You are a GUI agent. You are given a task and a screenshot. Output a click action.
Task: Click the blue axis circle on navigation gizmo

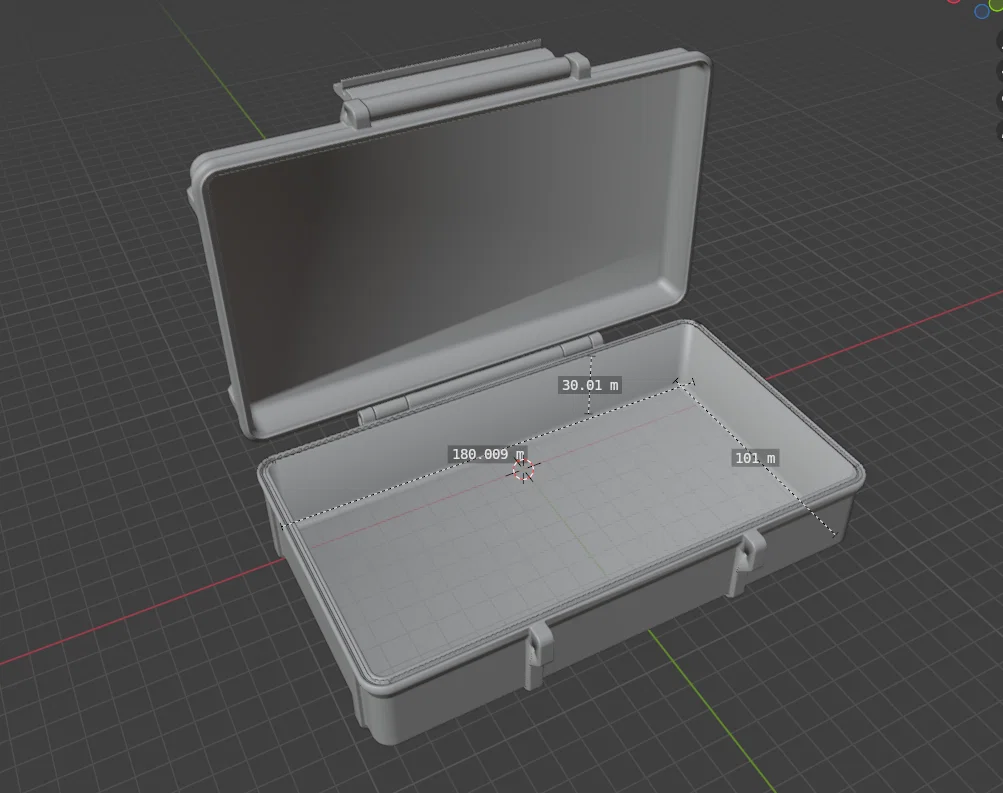[982, 11]
